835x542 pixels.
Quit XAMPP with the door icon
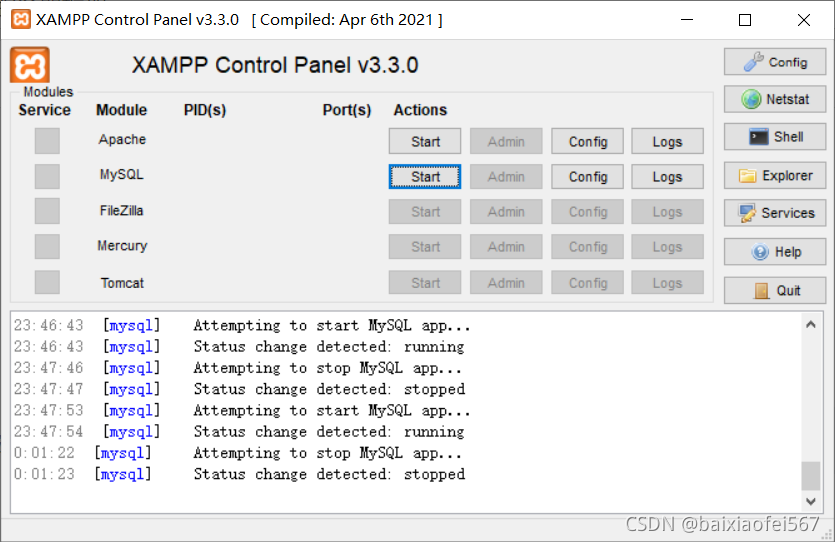tap(775, 290)
